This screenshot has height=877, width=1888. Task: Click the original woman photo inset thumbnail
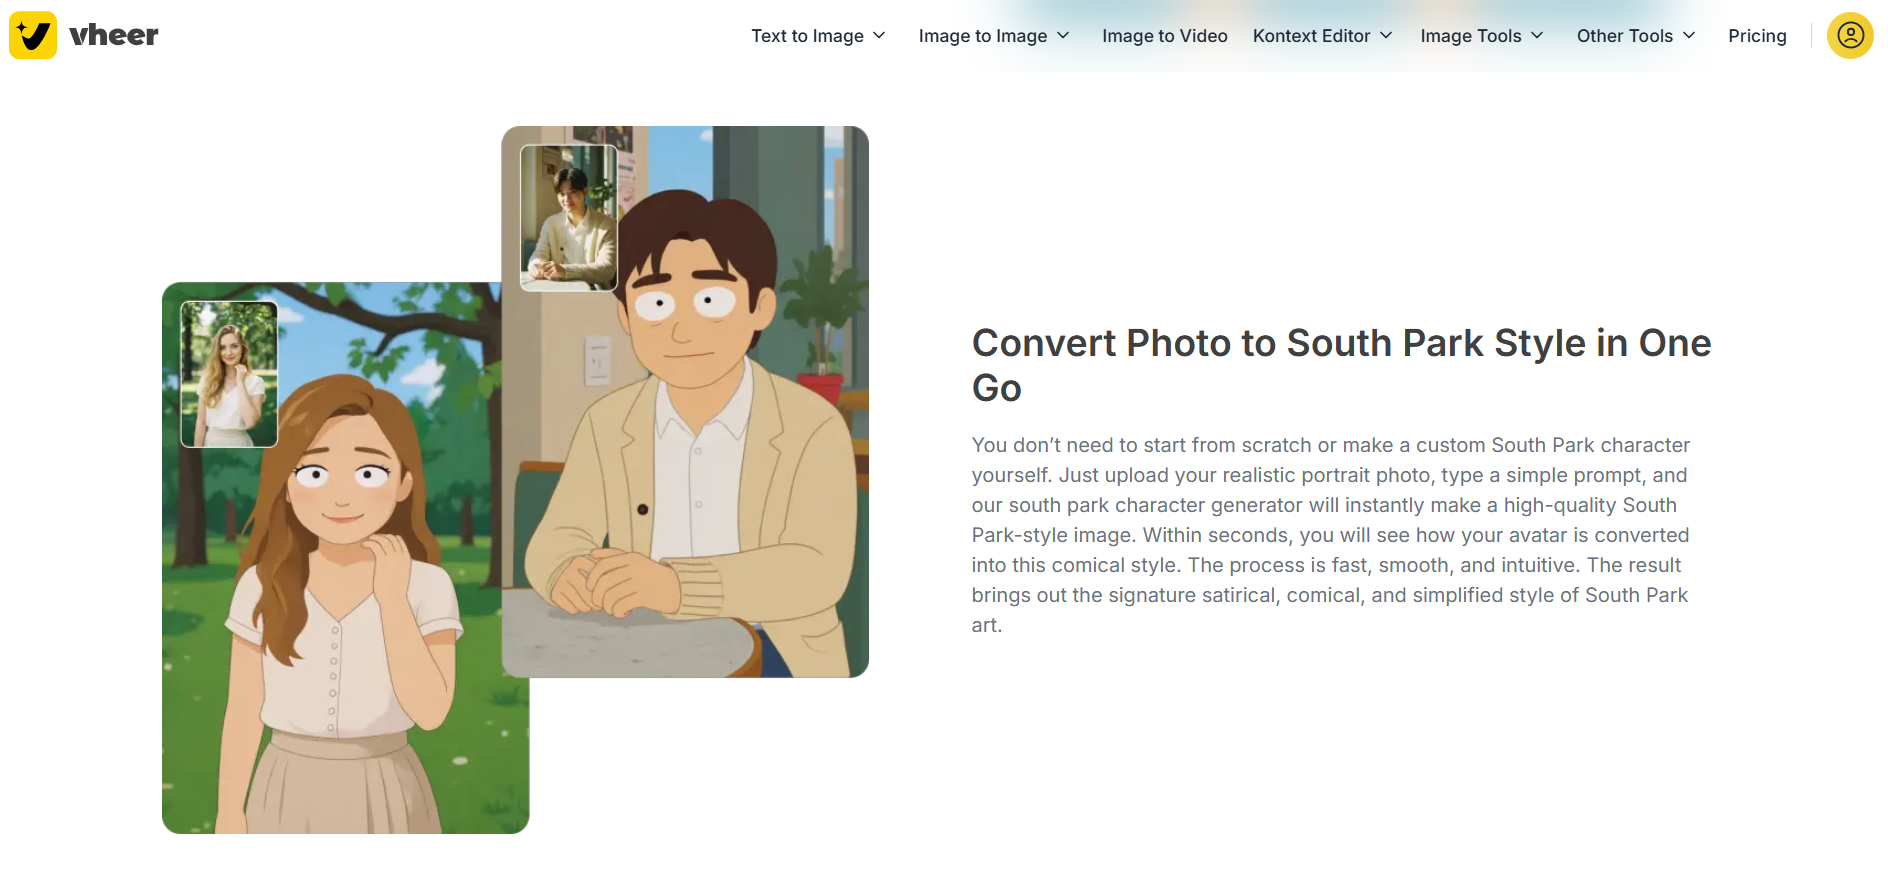click(229, 374)
